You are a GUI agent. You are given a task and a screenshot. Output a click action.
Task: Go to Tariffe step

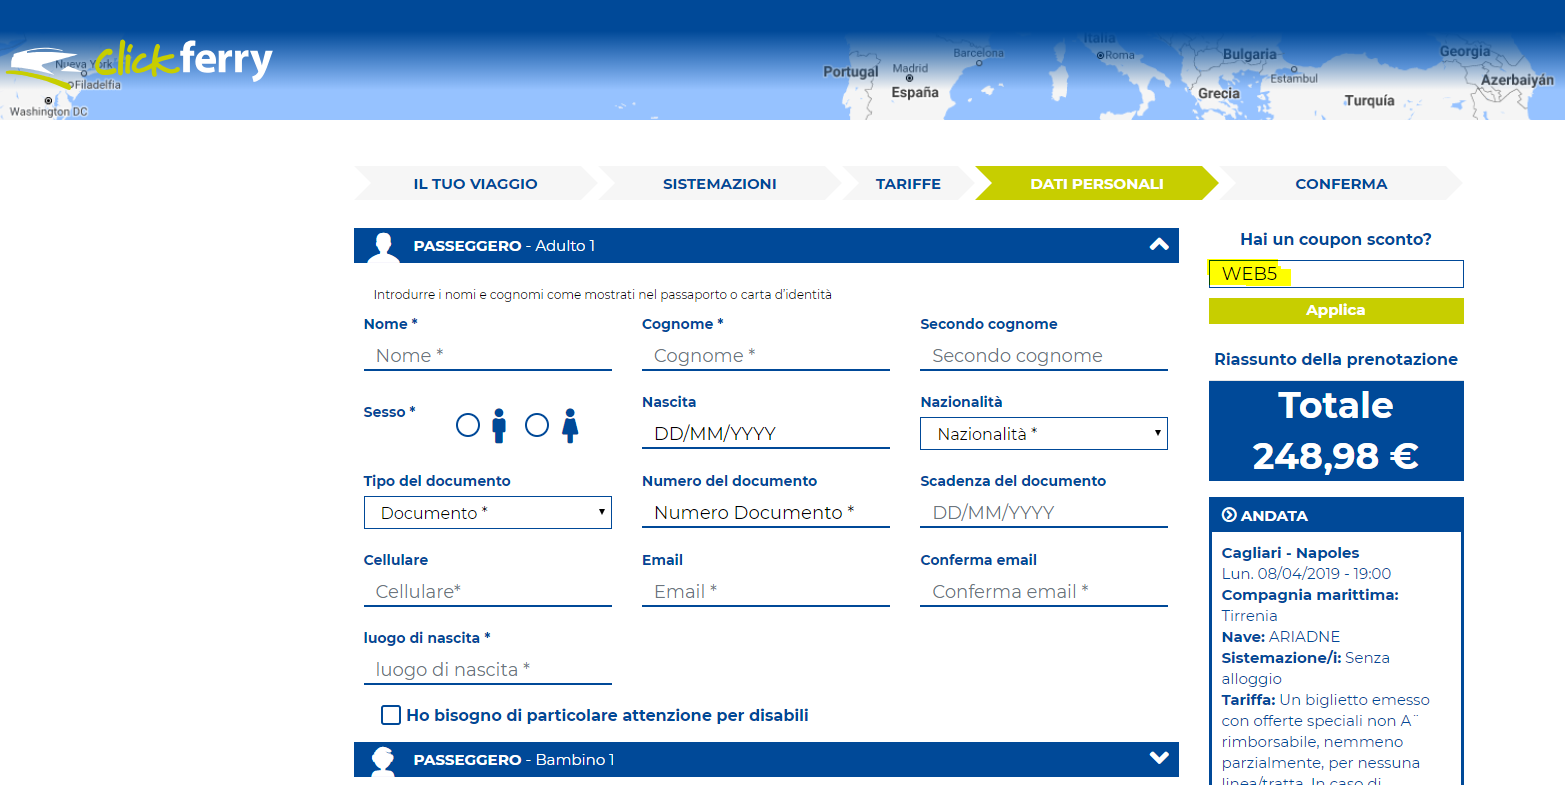click(908, 184)
